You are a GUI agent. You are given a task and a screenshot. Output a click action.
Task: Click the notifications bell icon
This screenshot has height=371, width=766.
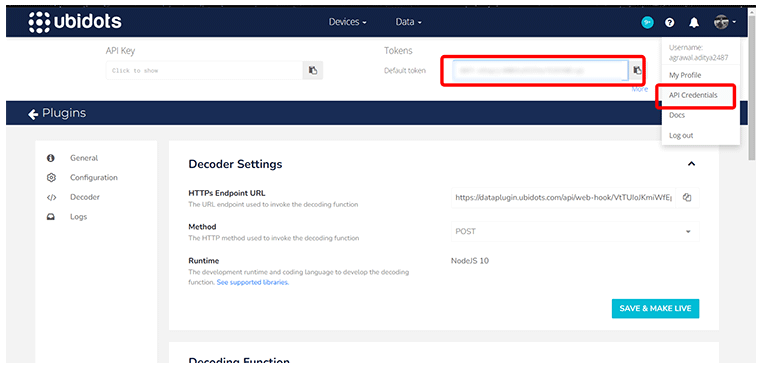click(x=694, y=22)
